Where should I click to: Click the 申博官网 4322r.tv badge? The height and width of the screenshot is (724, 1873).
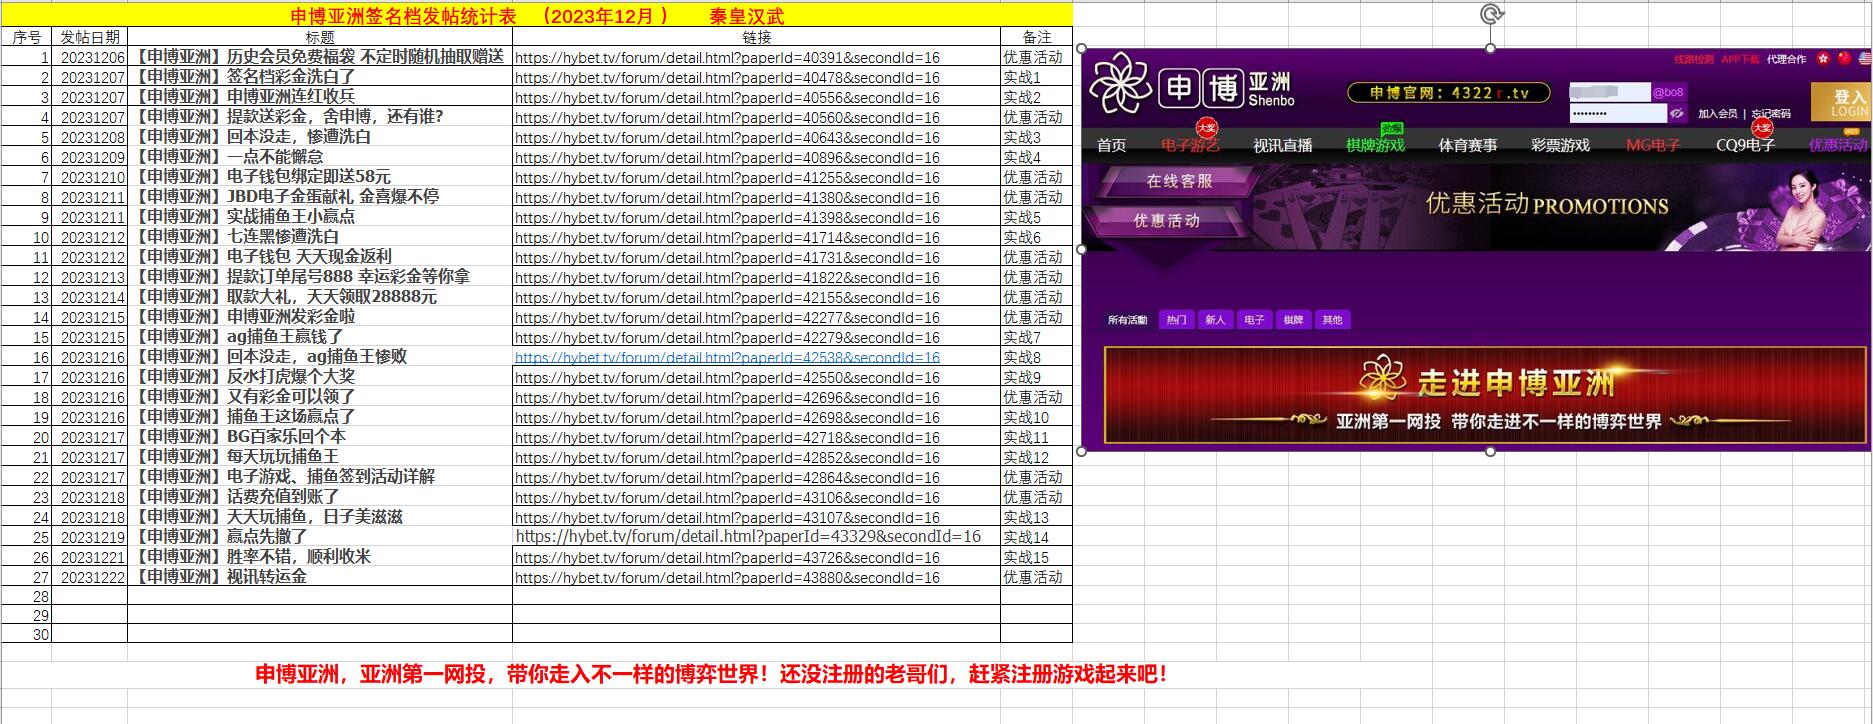[1449, 93]
